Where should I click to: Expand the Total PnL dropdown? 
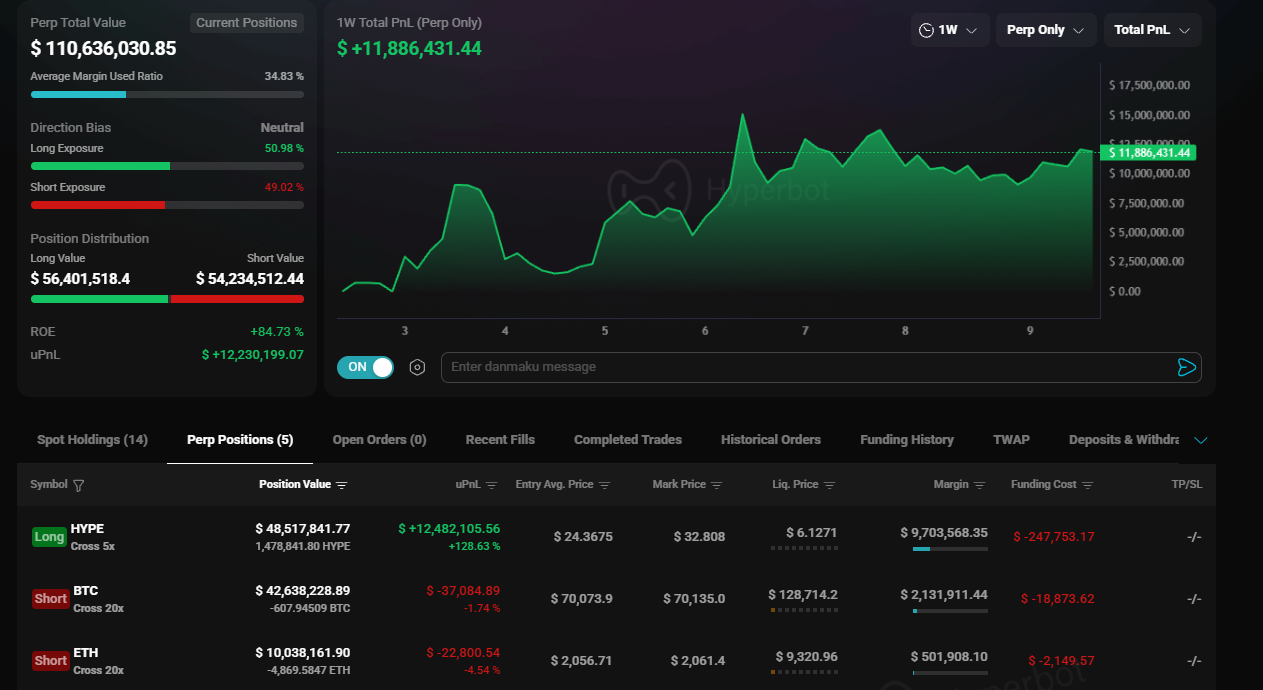(1152, 30)
